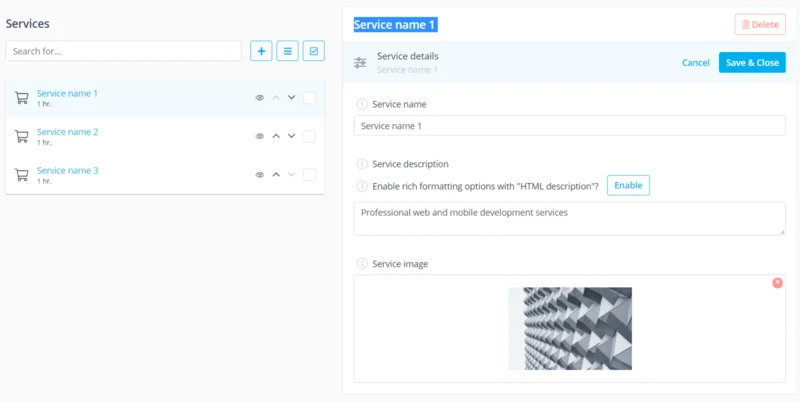Move Service name 1 down with arrow
The width and height of the screenshot is (800, 401).
click(291, 98)
